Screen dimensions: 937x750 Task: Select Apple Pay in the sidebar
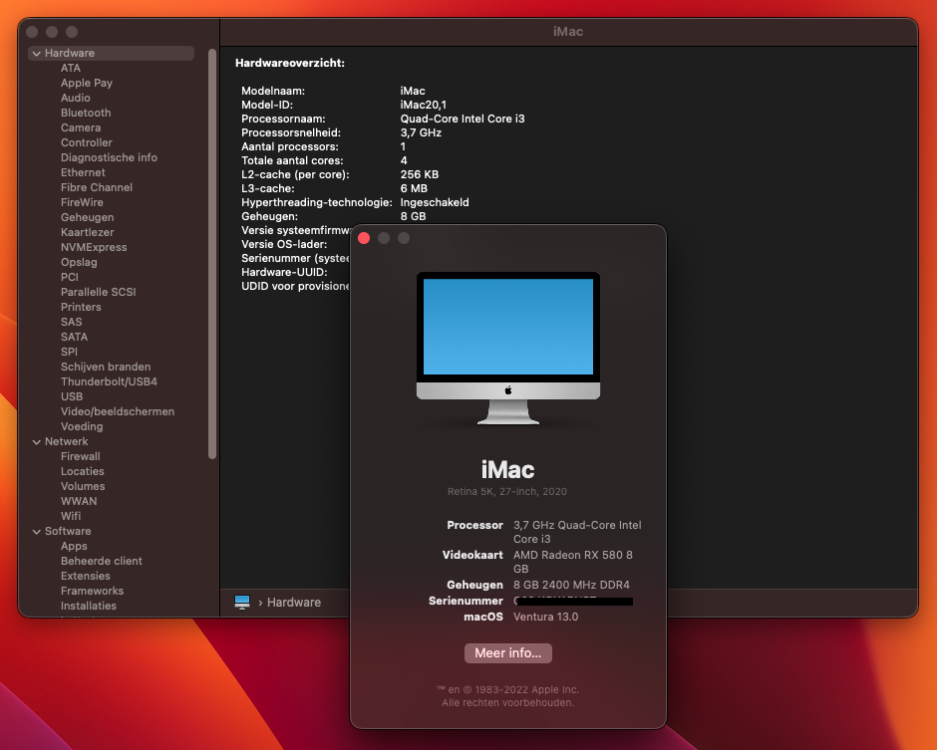pos(87,83)
